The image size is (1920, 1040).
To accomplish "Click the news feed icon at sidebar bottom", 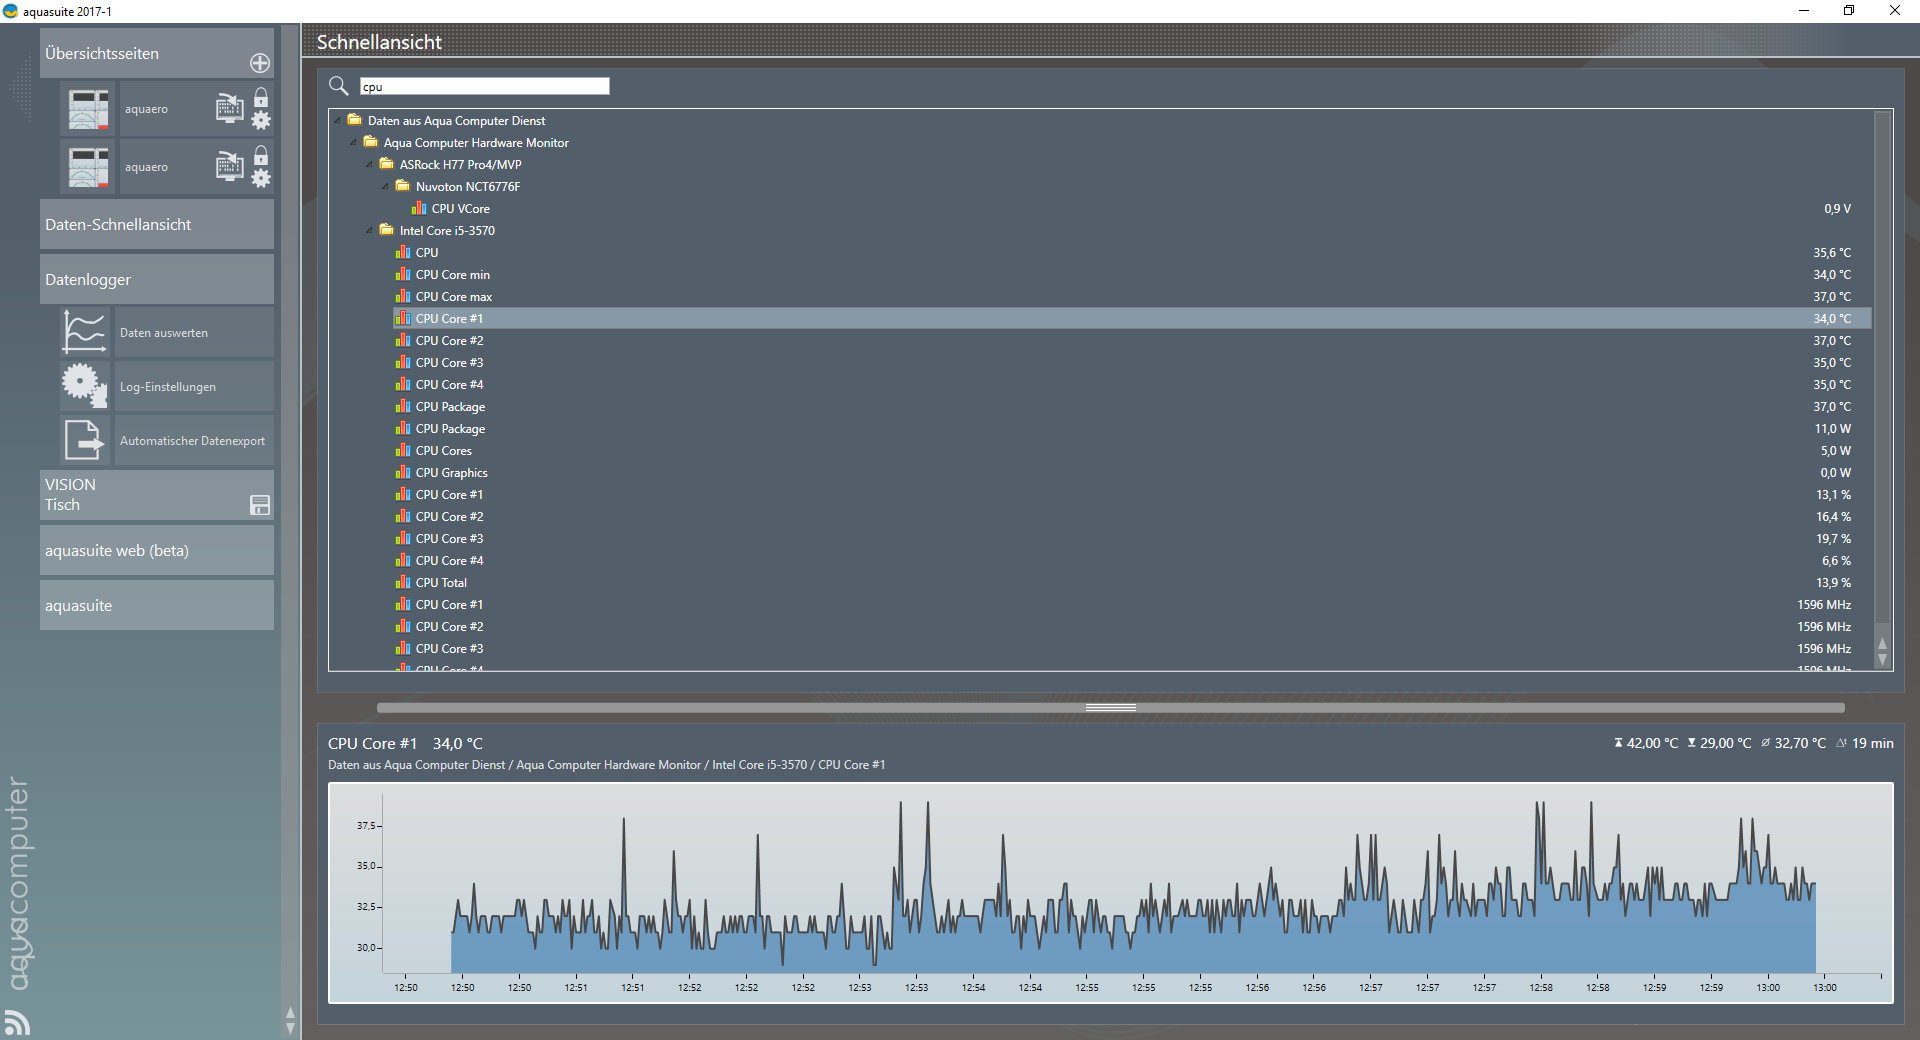I will [18, 1022].
